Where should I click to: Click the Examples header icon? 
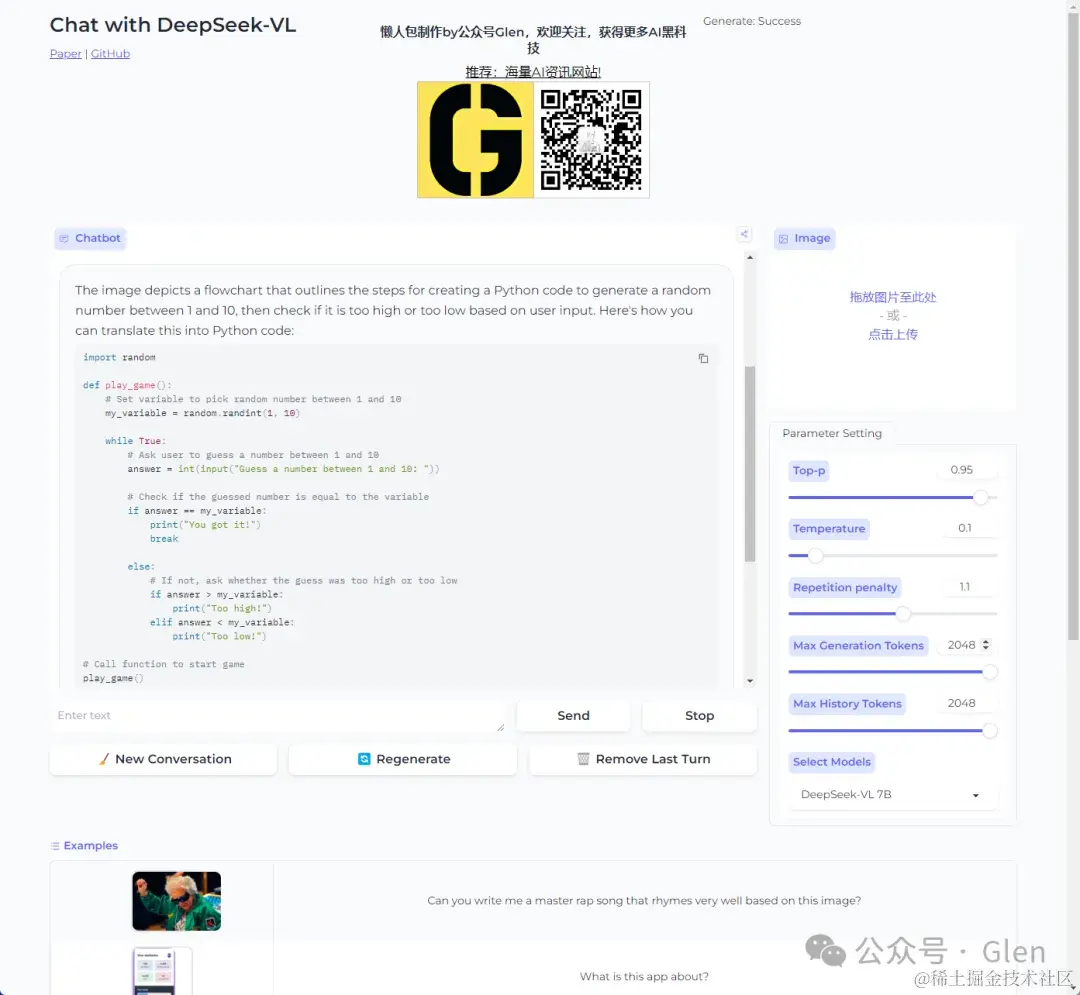point(55,846)
